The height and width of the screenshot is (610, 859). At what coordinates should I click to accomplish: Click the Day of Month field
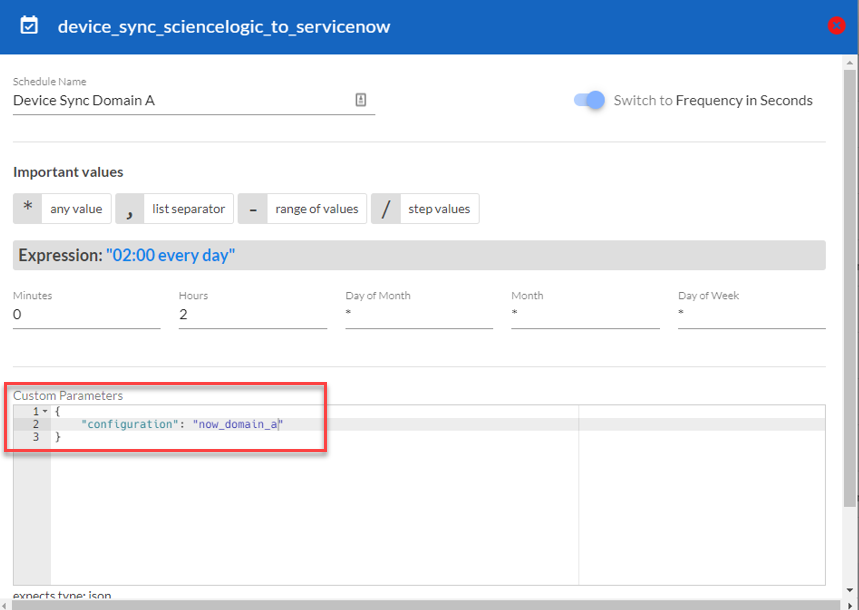pyautogui.click(x=418, y=315)
